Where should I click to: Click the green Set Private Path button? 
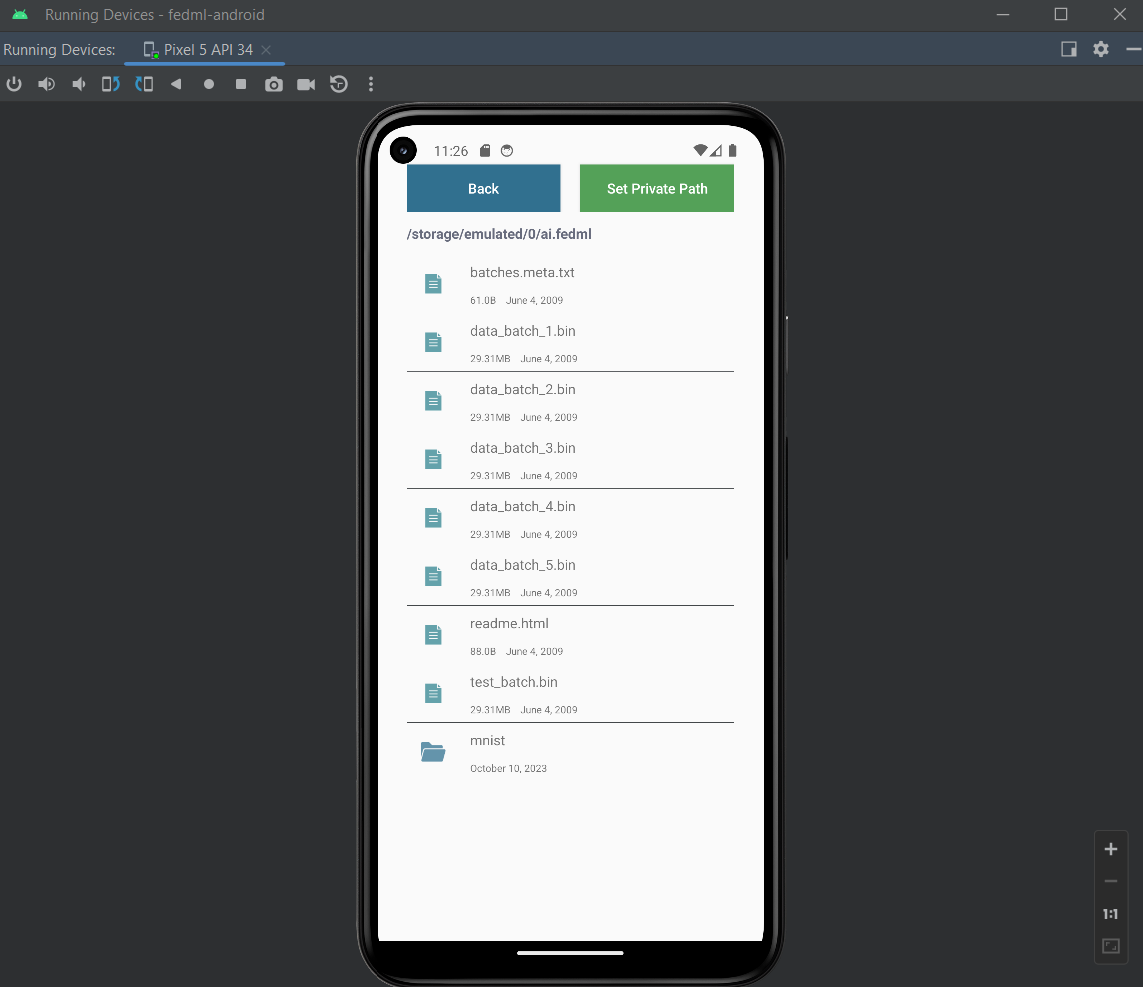[x=656, y=188]
